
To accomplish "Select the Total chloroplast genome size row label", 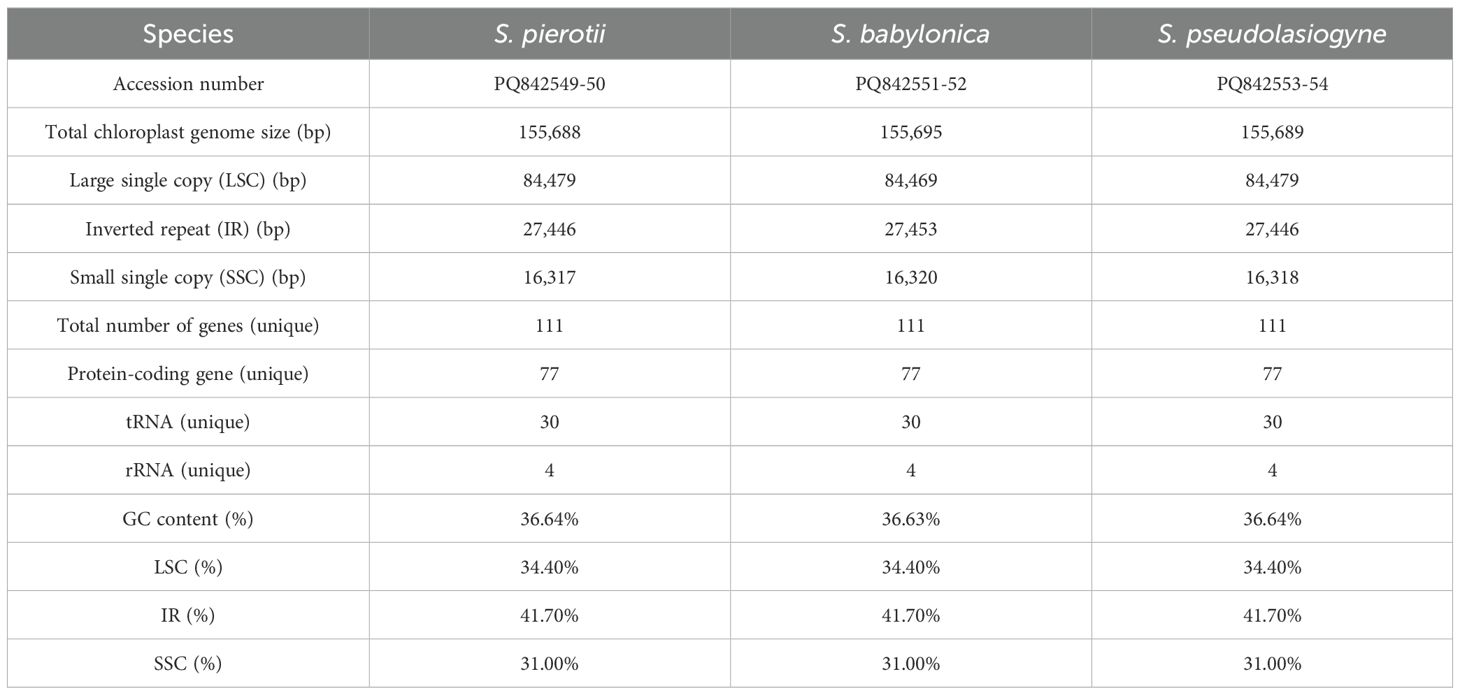I will [x=188, y=132].
